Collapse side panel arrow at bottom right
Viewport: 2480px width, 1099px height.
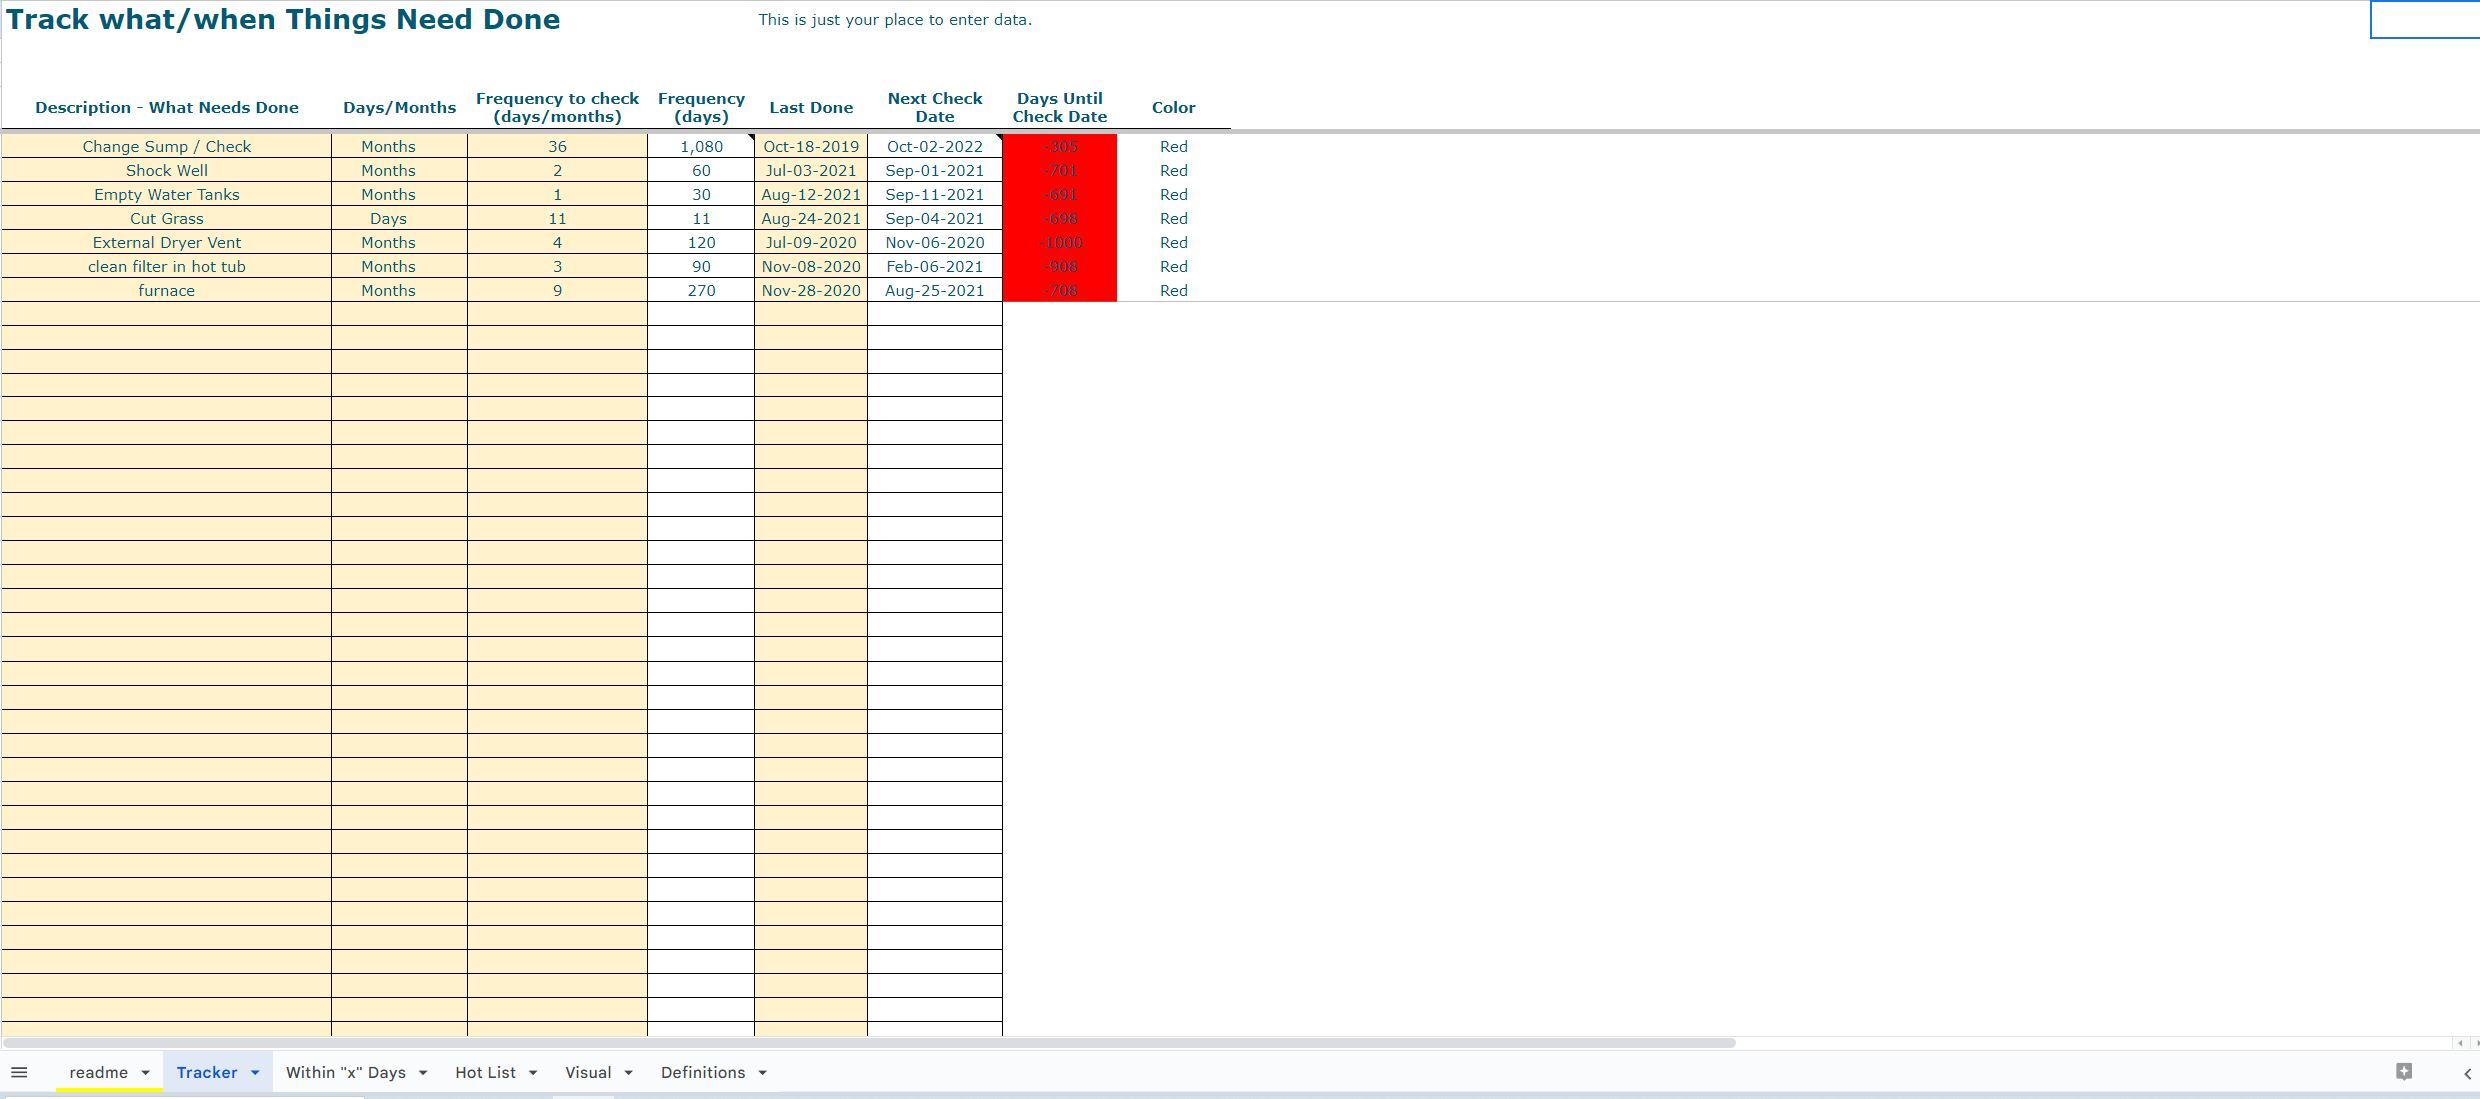tap(2467, 1073)
